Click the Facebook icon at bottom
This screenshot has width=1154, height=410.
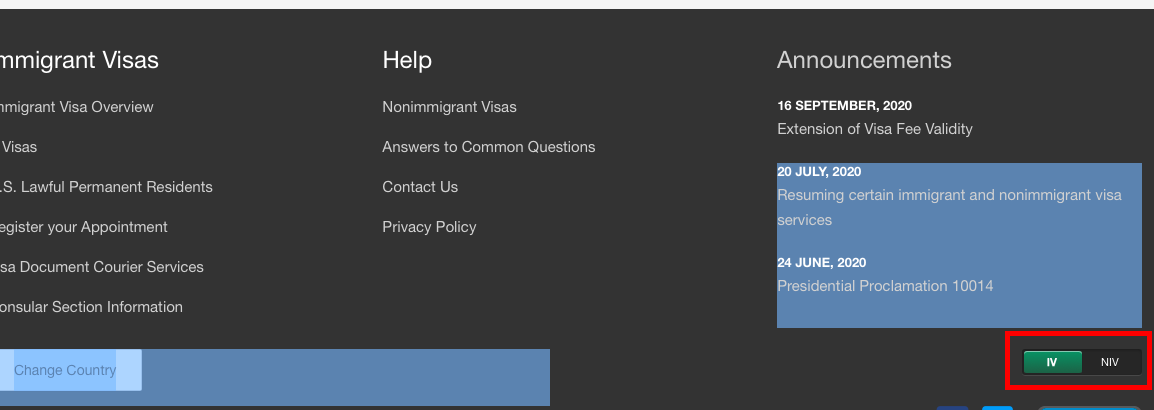(952, 408)
